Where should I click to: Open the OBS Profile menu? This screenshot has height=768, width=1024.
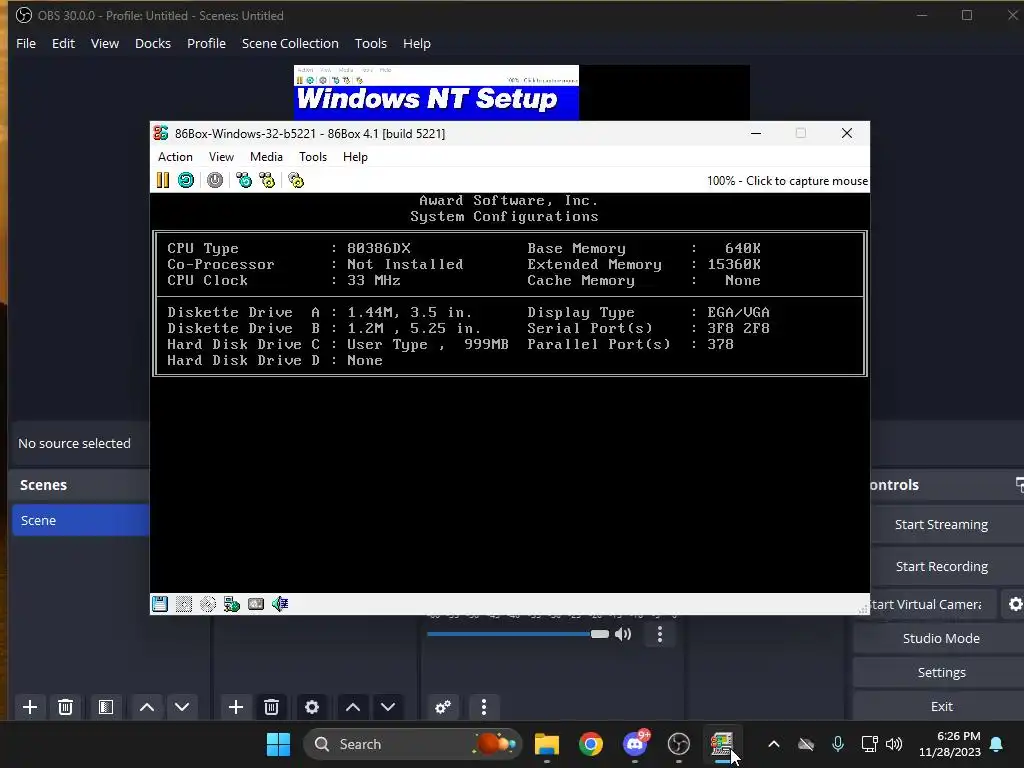tap(206, 43)
